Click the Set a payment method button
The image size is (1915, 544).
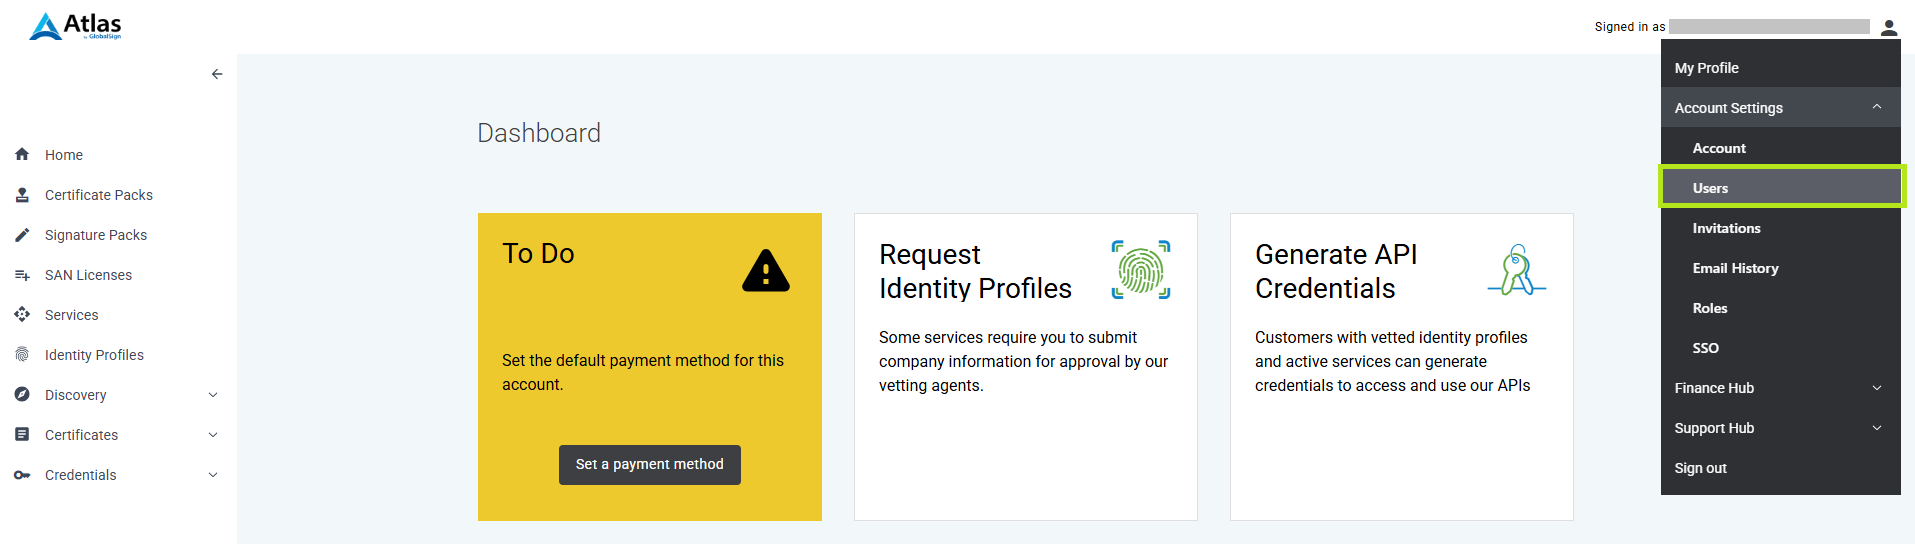650,465
